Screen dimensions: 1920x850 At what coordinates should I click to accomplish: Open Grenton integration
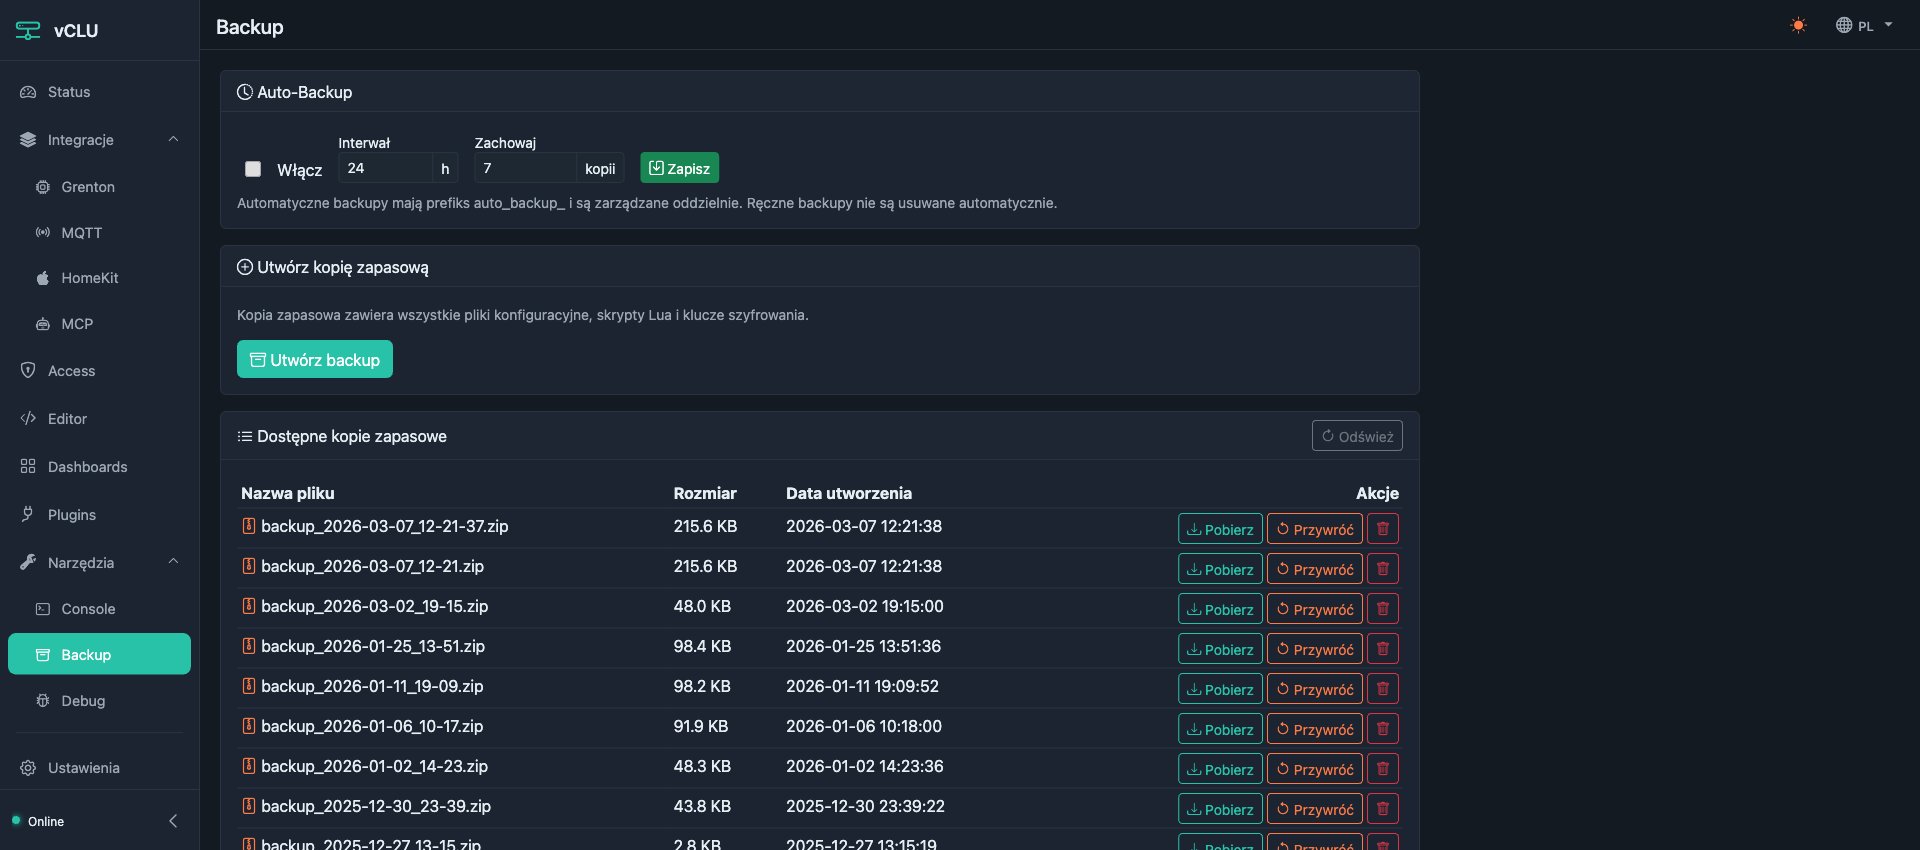coord(99,187)
